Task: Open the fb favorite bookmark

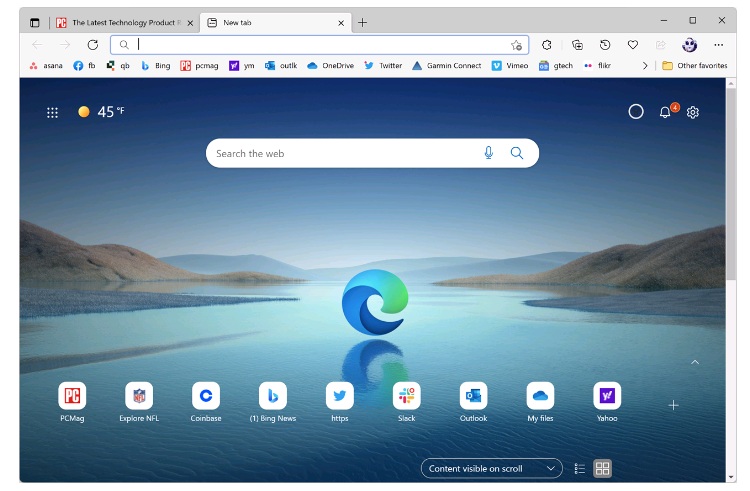Action: [x=84, y=66]
